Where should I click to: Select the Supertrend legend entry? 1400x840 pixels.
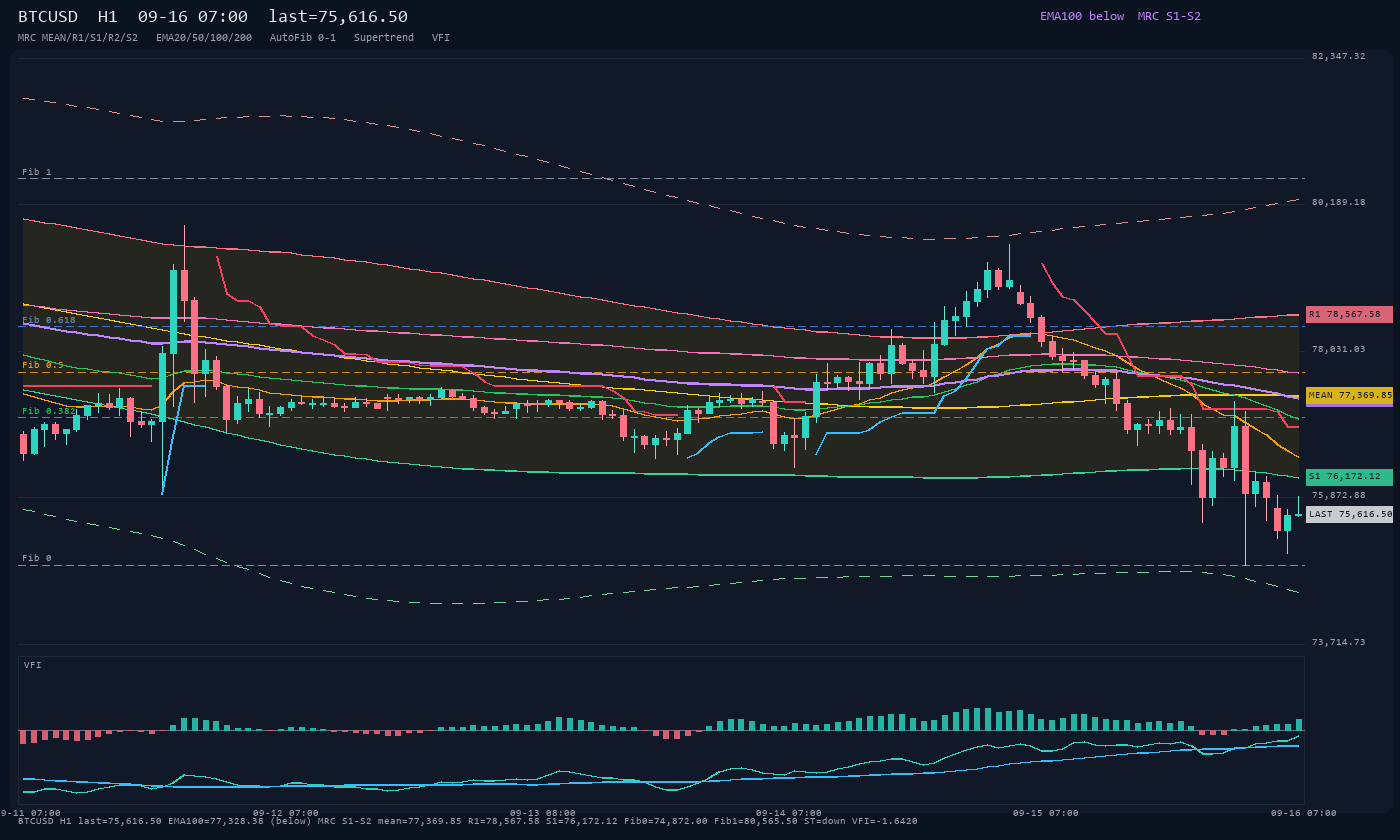[x=384, y=37]
